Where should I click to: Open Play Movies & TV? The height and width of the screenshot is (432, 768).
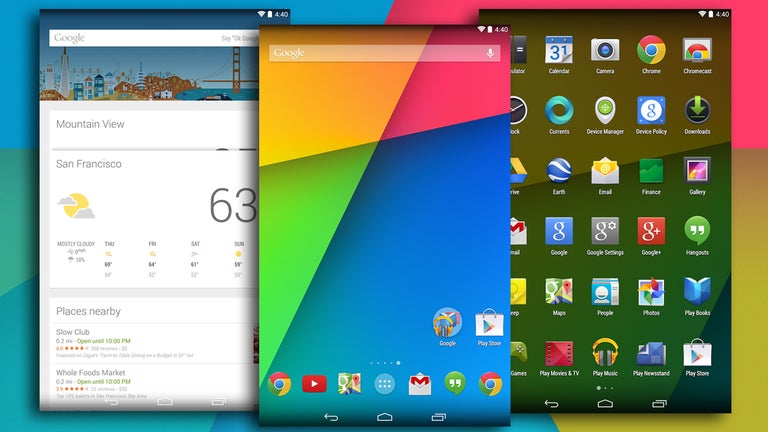click(x=559, y=357)
